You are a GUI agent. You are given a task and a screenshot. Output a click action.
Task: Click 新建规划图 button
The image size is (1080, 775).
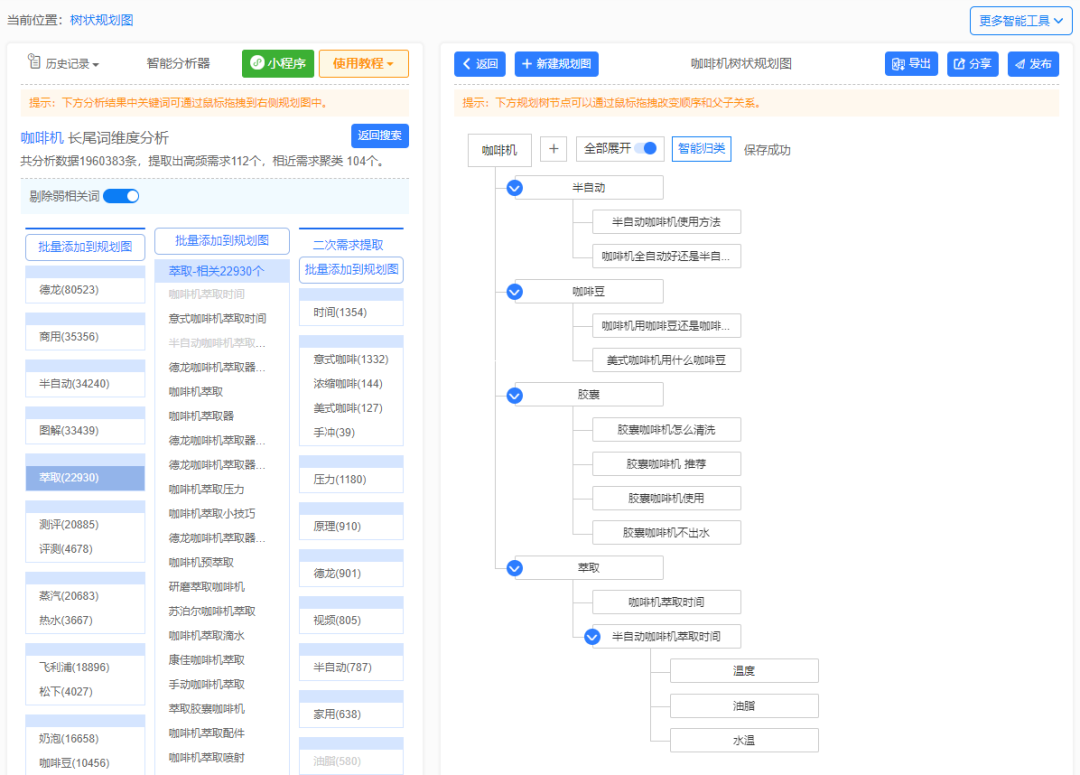click(557, 64)
